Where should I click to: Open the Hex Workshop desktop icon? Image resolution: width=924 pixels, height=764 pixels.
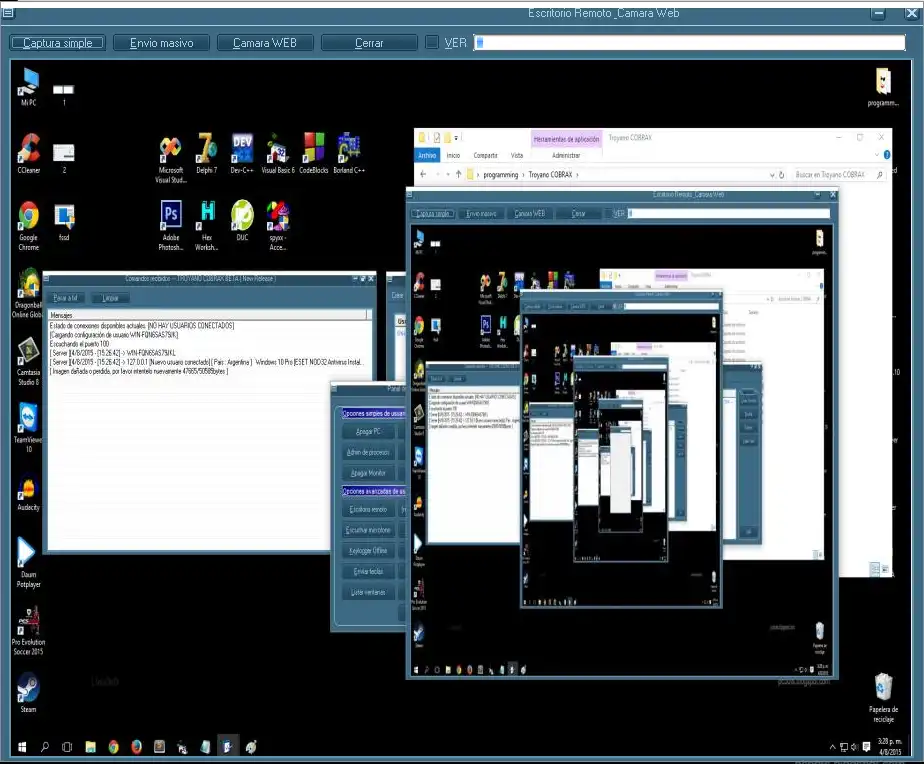point(207,226)
